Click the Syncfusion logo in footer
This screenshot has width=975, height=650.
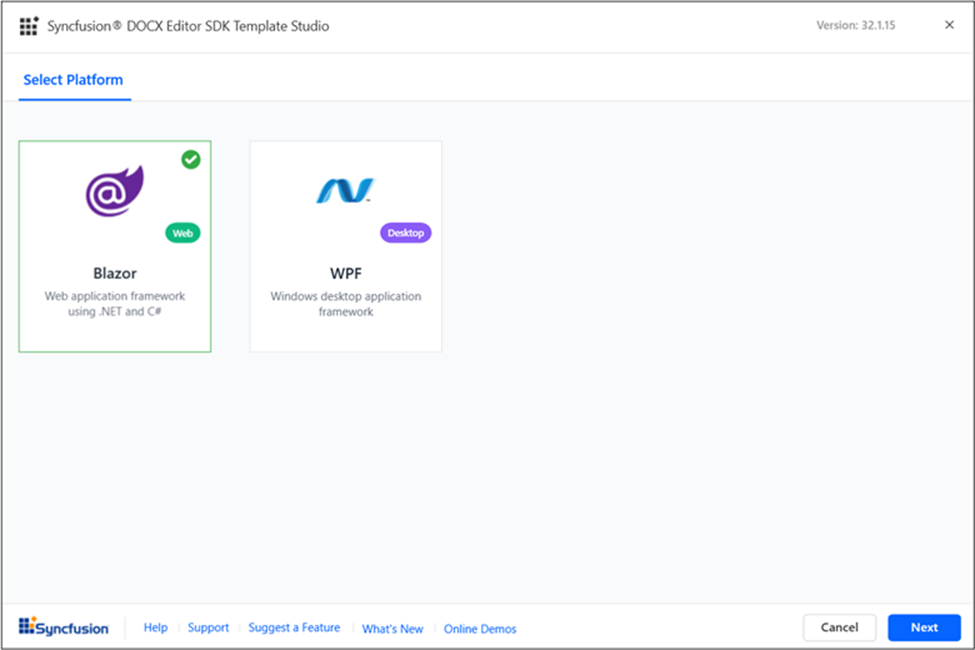coord(63,627)
